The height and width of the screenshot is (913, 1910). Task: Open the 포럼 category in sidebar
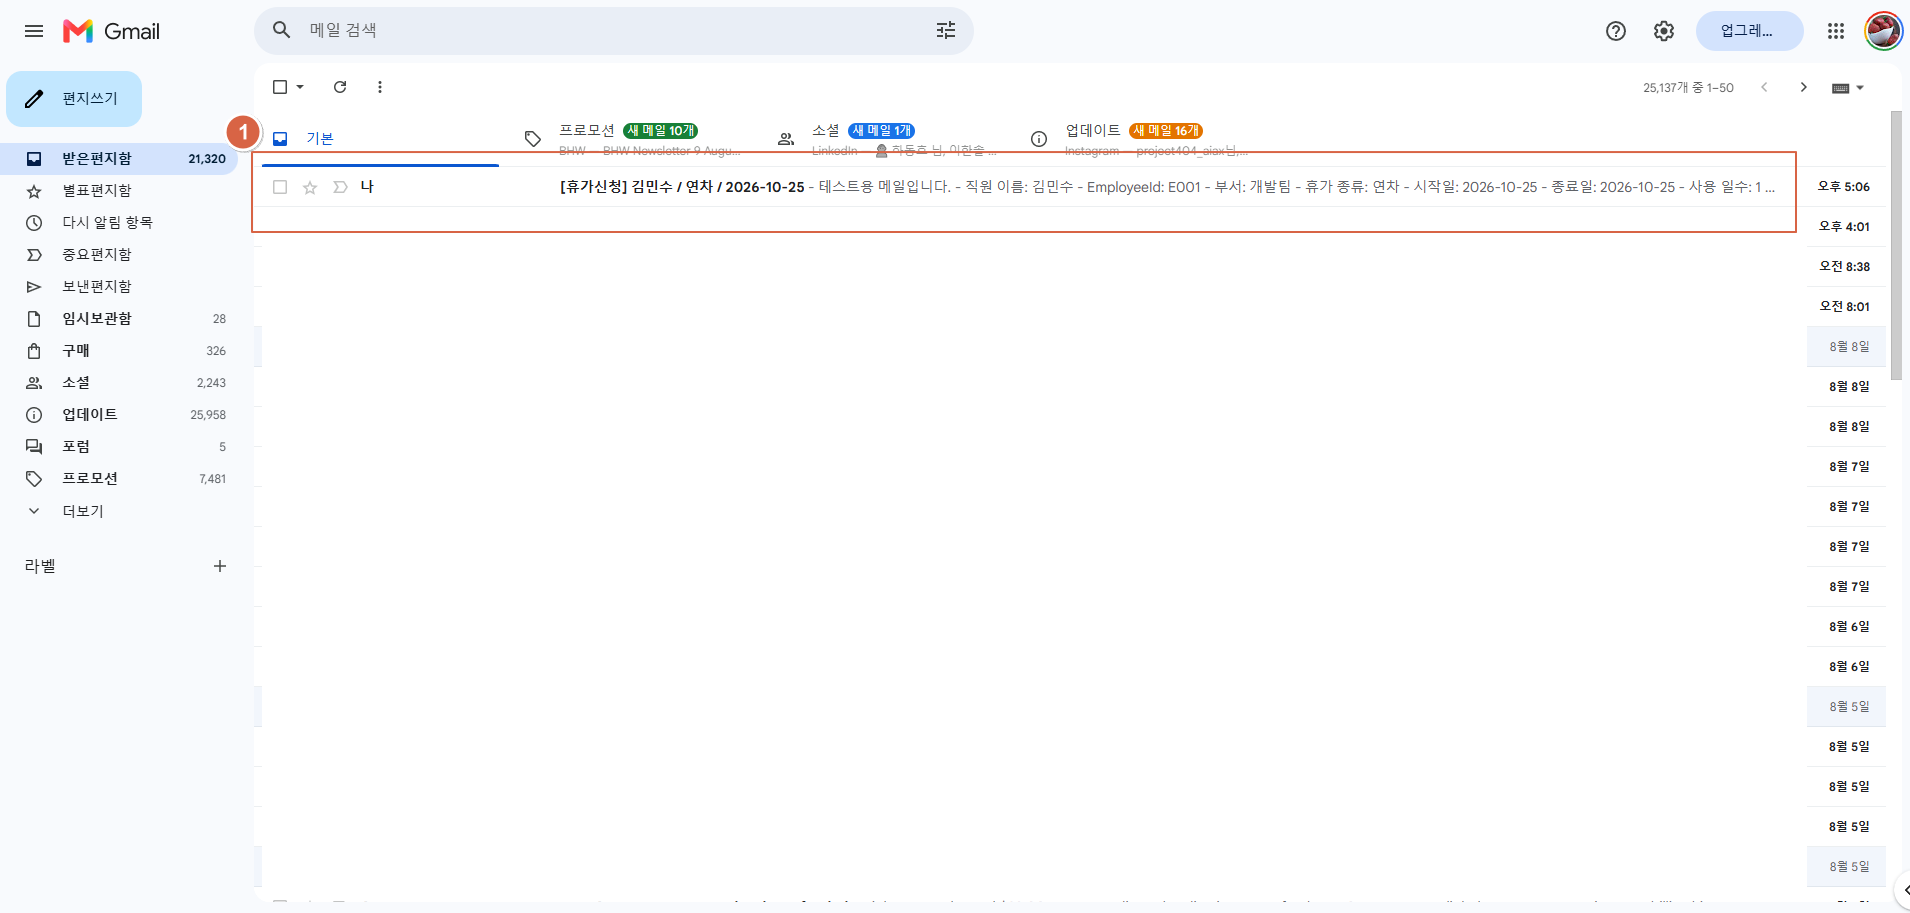pyautogui.click(x=119, y=447)
